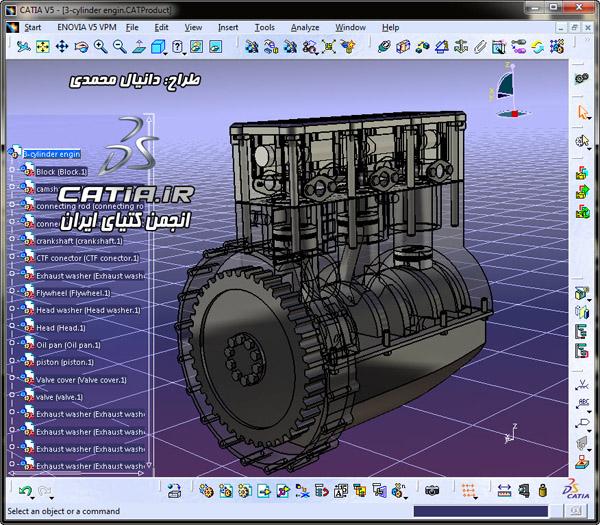Click the Text with Leader ABC icon

pos(583,403)
